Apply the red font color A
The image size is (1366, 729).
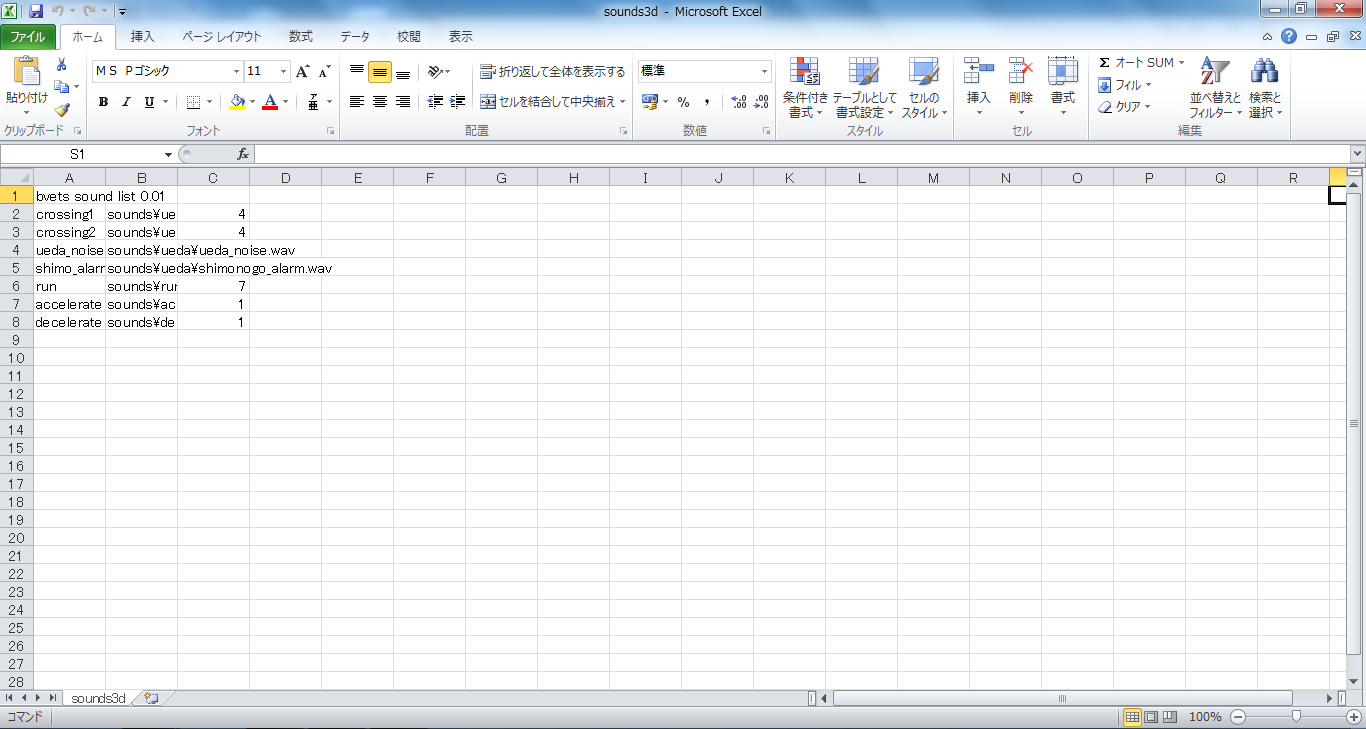click(270, 102)
